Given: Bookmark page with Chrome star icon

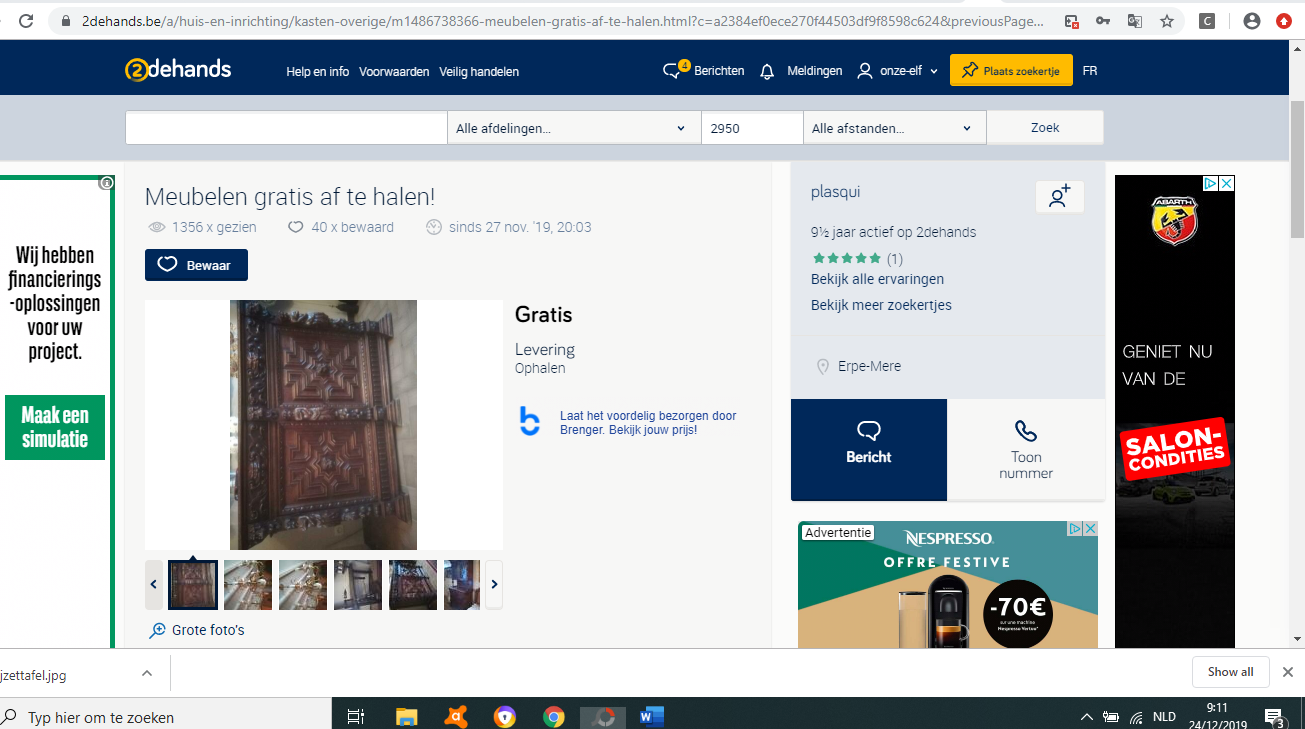Looking at the screenshot, I should [1166, 20].
